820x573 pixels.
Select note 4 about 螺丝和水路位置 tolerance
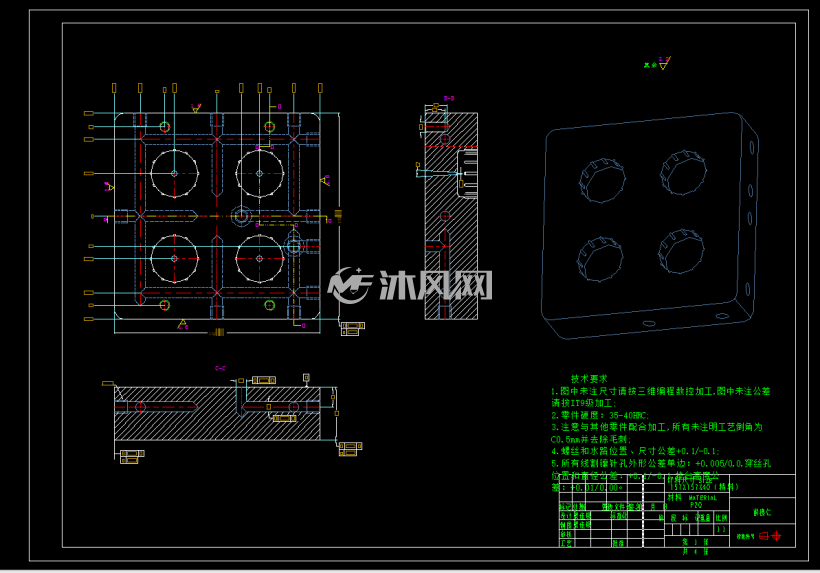635,451
